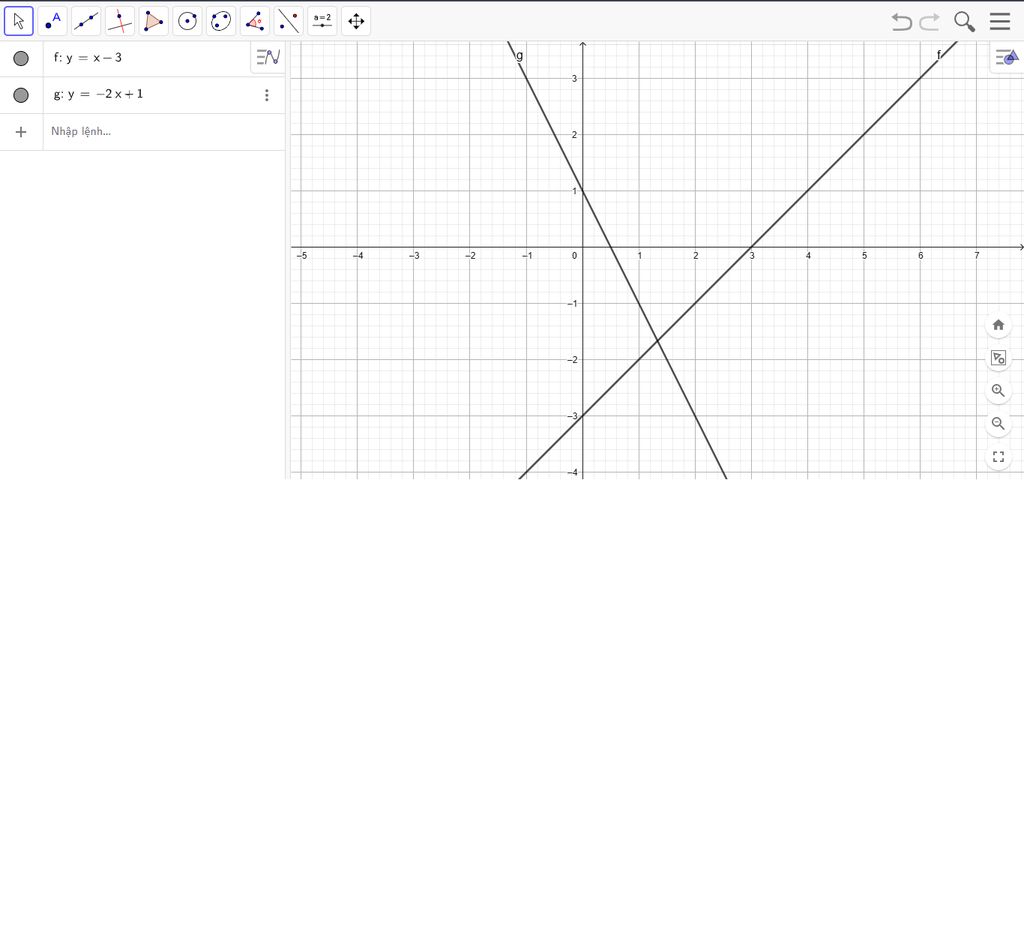Select equation g: y = −2x + 1
Viewport: 1024px width, 936px height.
(x=98, y=94)
